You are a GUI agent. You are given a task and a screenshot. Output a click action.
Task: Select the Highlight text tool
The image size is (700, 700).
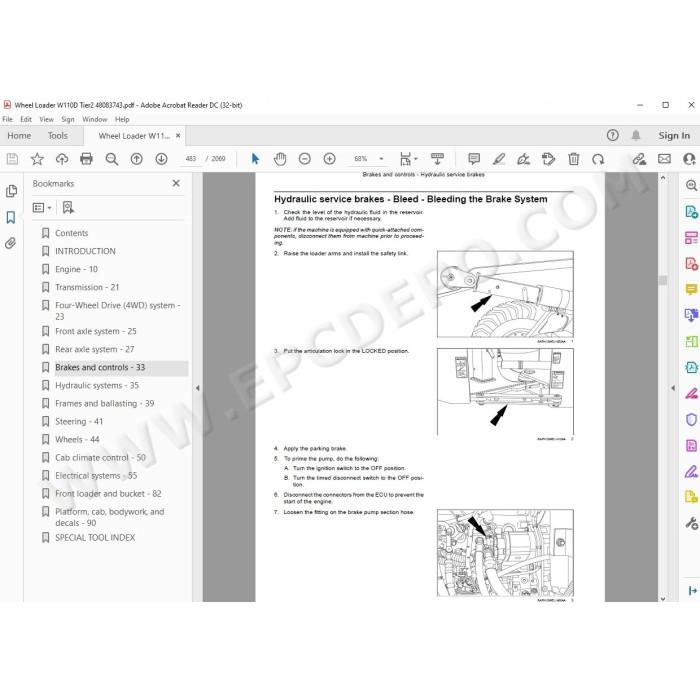(x=499, y=158)
